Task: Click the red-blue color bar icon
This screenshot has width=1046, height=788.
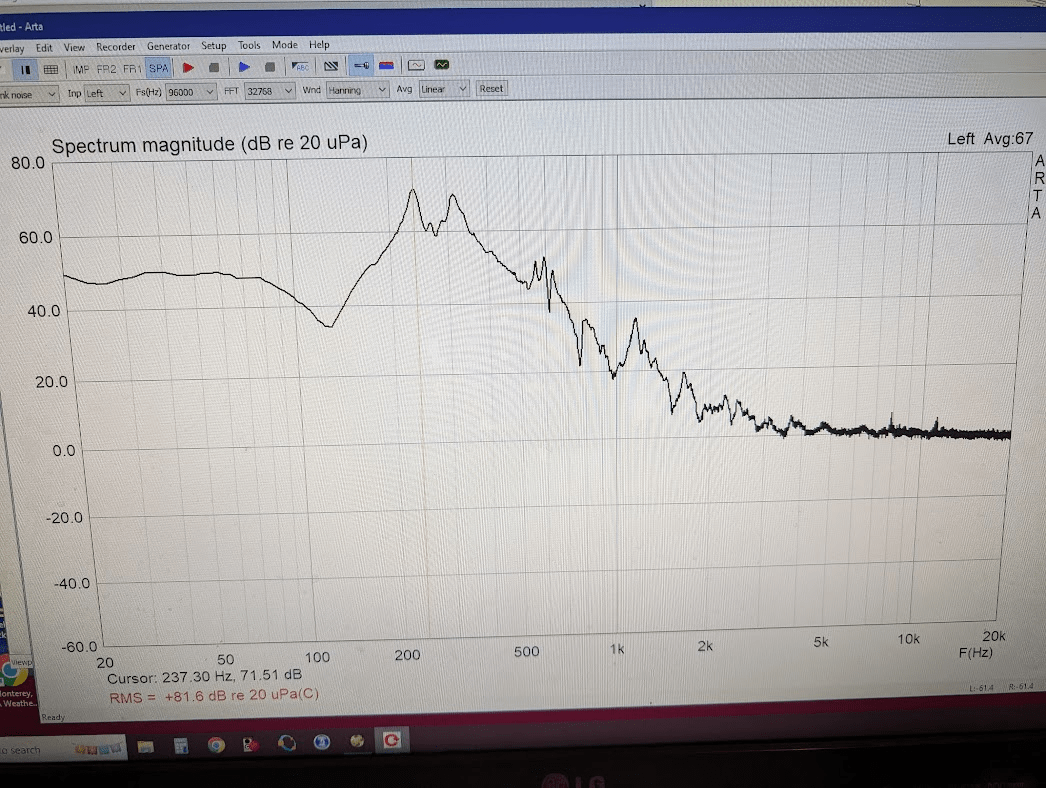Action: 386,65
